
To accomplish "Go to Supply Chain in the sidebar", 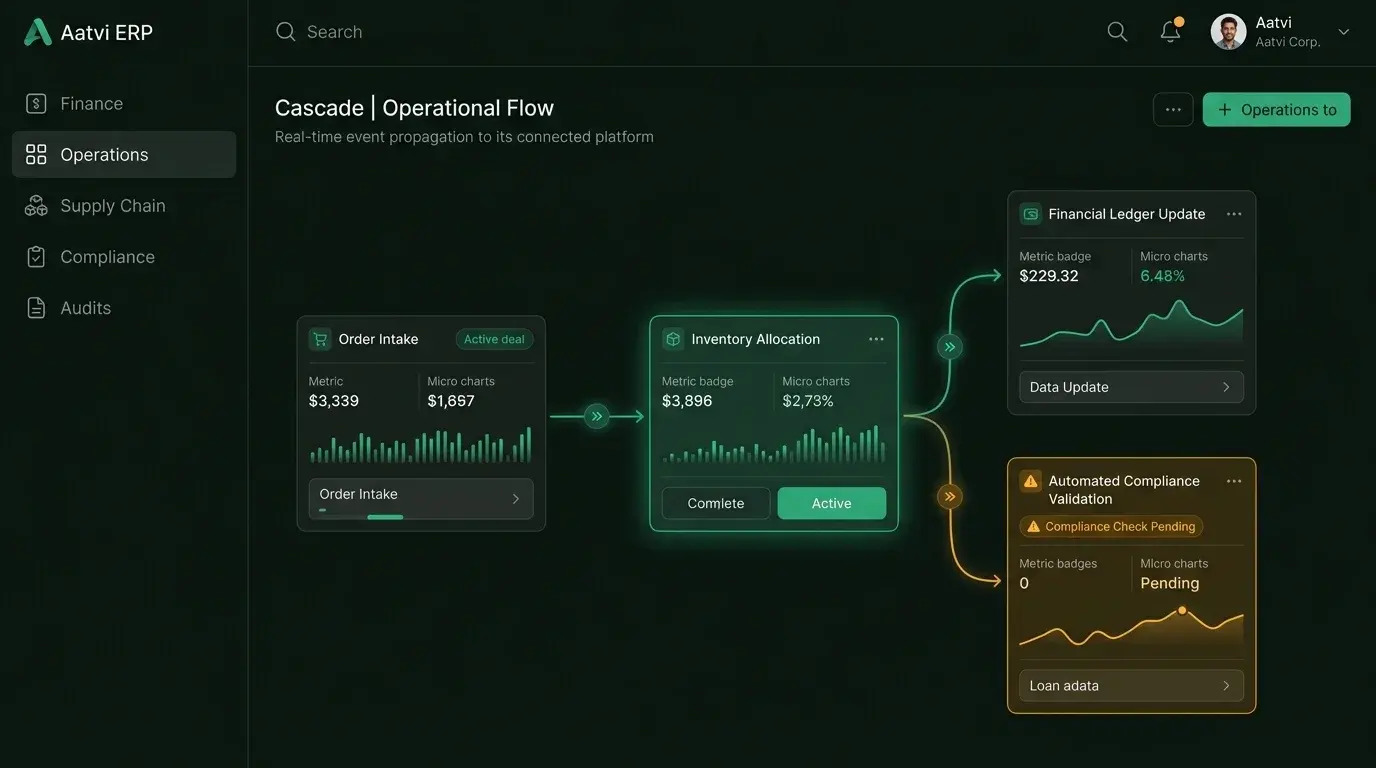I will tap(124, 206).
